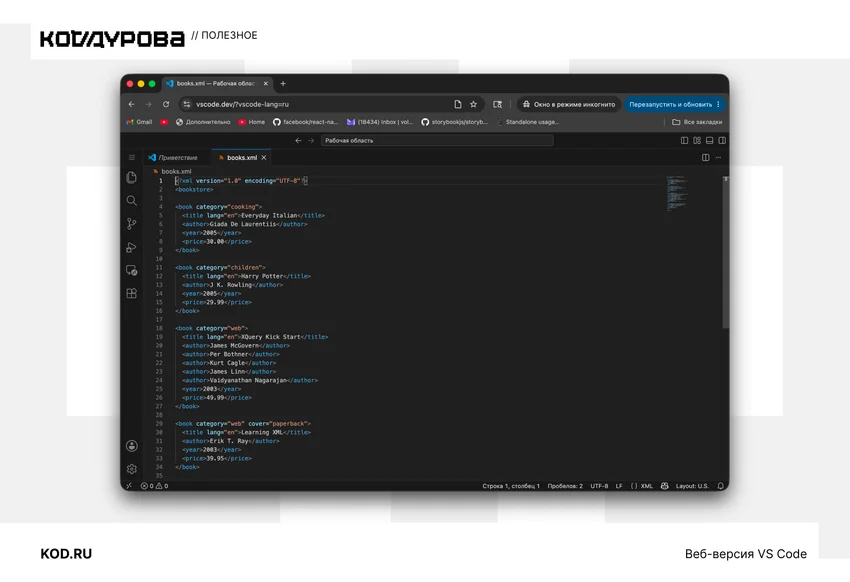Select the books.xml editor tab

point(241,158)
